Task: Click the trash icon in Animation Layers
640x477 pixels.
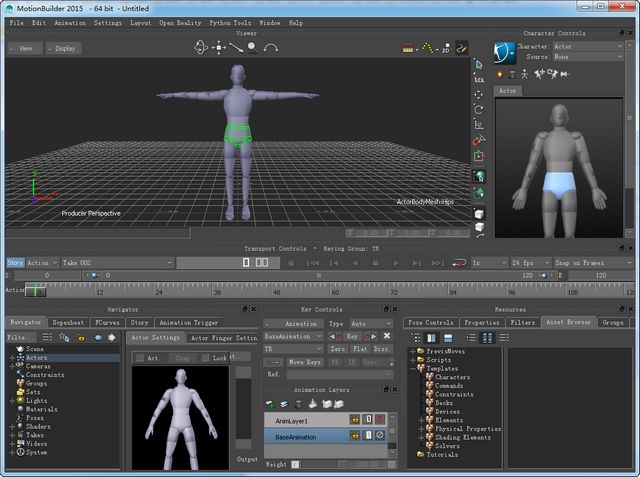Action: coord(298,404)
